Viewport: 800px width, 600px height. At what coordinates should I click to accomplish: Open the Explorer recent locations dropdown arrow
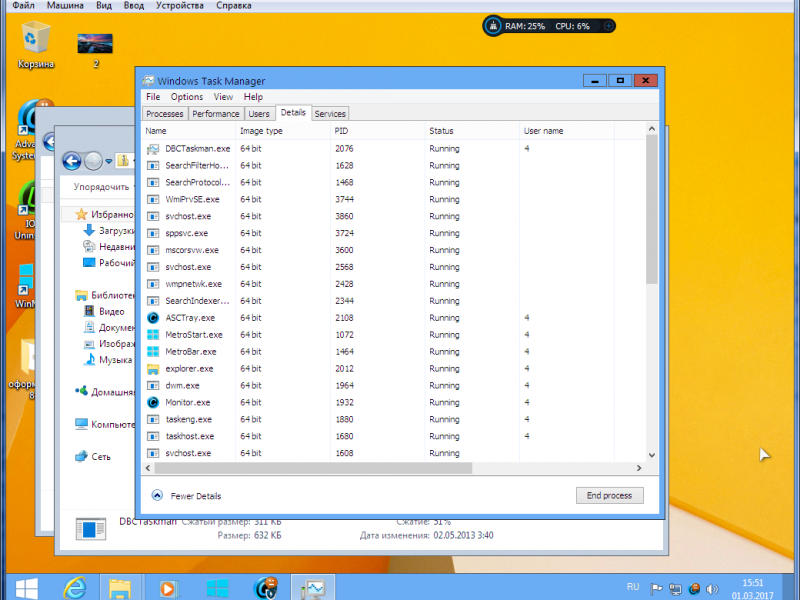point(109,162)
